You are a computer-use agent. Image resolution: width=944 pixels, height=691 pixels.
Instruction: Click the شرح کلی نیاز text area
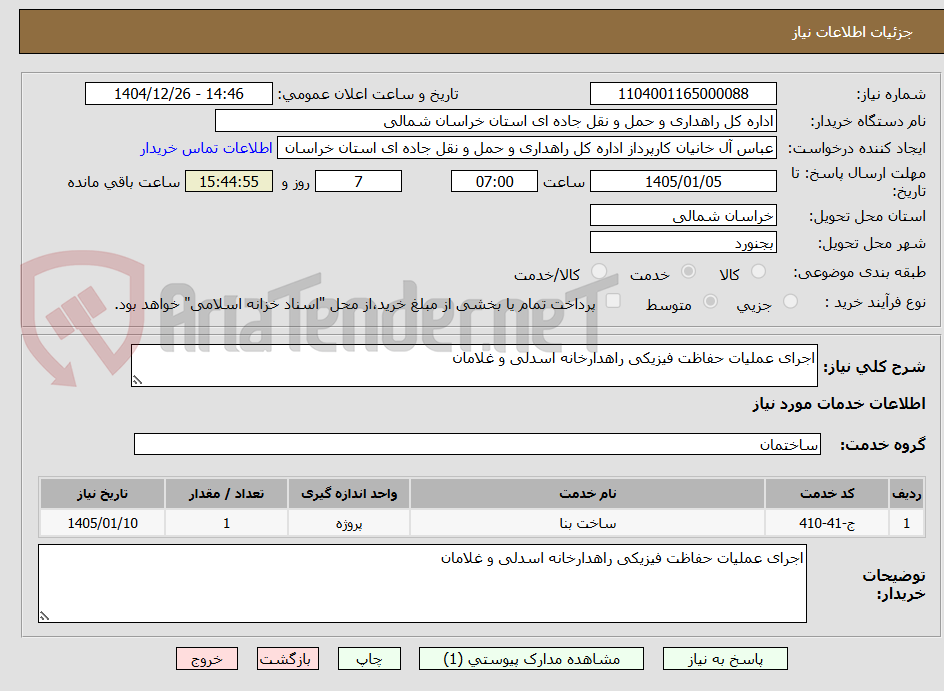(x=474, y=365)
